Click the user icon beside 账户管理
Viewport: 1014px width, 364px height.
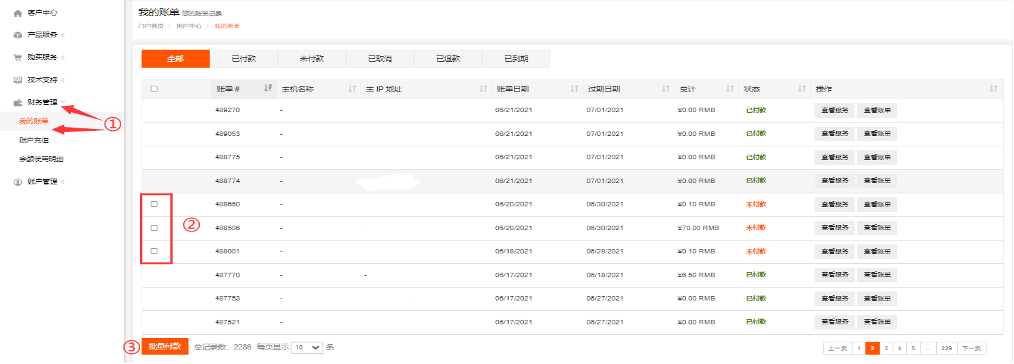point(17,182)
